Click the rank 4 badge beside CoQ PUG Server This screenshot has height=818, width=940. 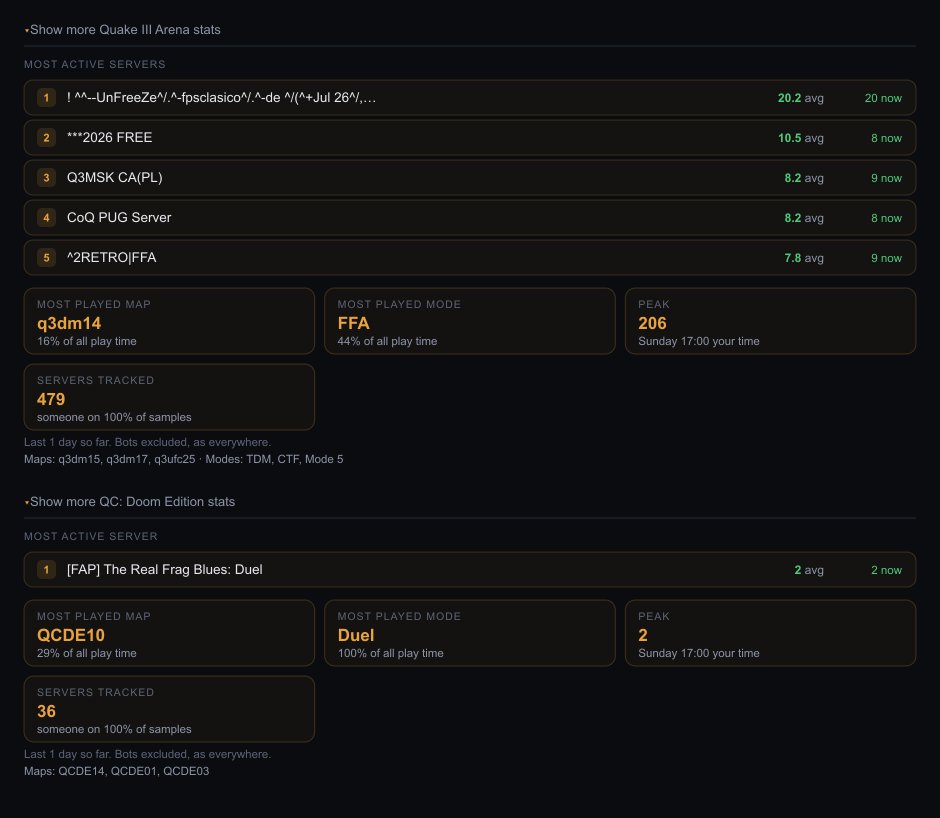click(46, 218)
